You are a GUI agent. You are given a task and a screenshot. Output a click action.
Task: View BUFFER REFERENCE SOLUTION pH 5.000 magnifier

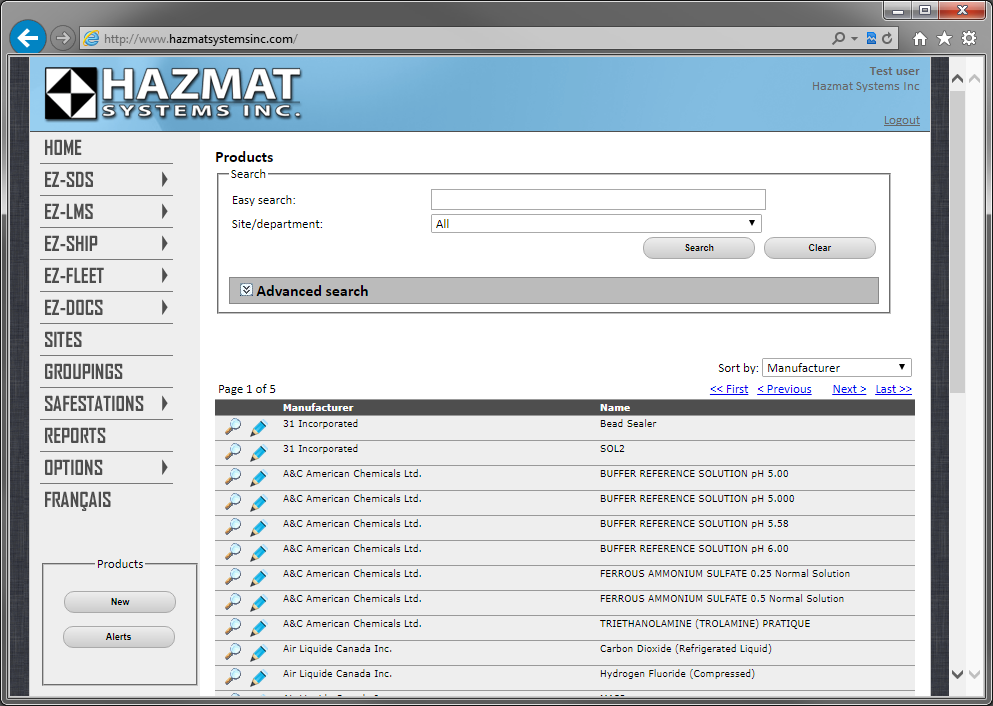click(232, 502)
